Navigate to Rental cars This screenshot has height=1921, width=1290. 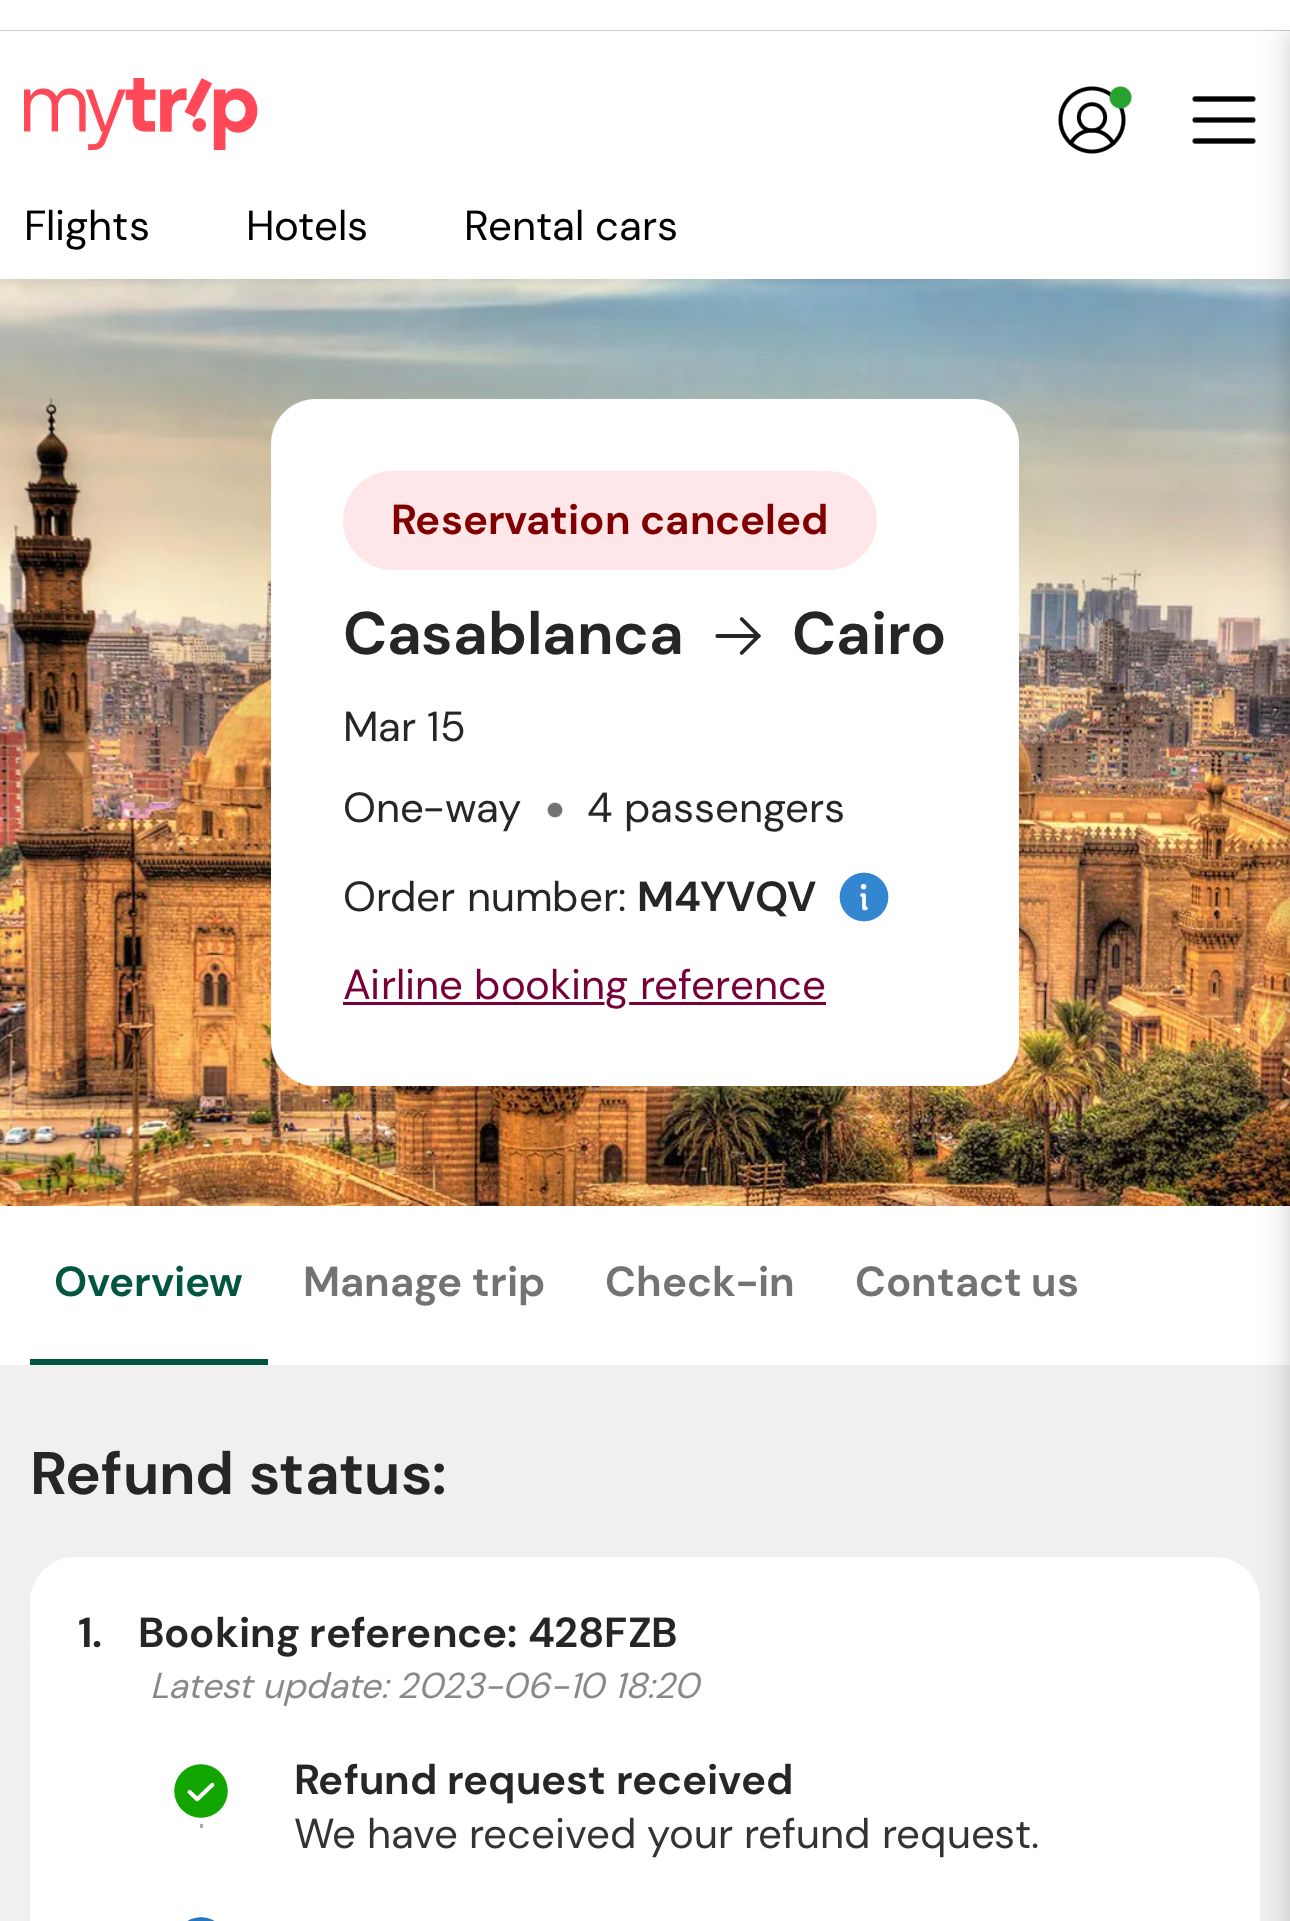click(x=570, y=227)
